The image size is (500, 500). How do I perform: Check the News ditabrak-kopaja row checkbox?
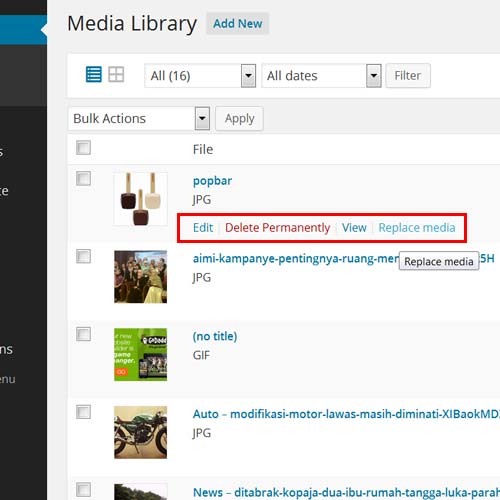(x=83, y=490)
